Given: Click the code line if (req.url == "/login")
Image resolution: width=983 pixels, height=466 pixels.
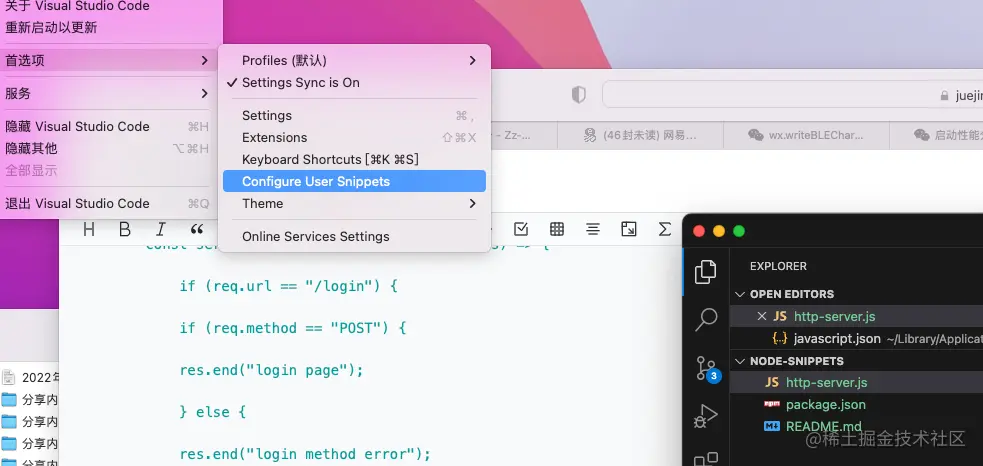Looking at the screenshot, I should (288, 286).
